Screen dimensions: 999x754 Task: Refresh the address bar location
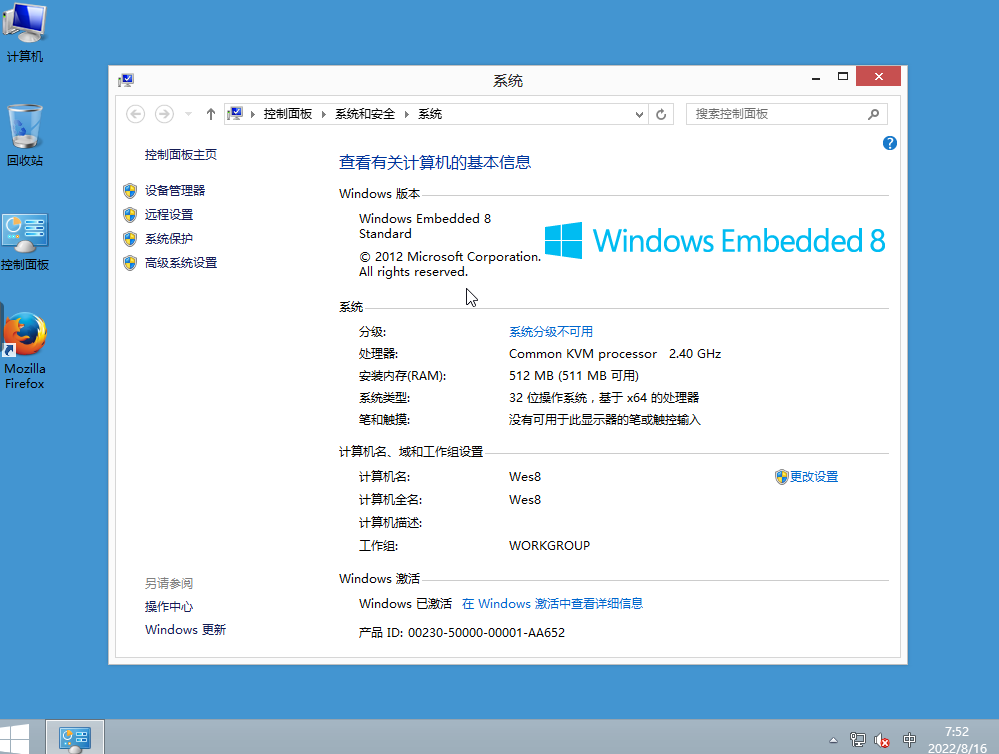(661, 114)
